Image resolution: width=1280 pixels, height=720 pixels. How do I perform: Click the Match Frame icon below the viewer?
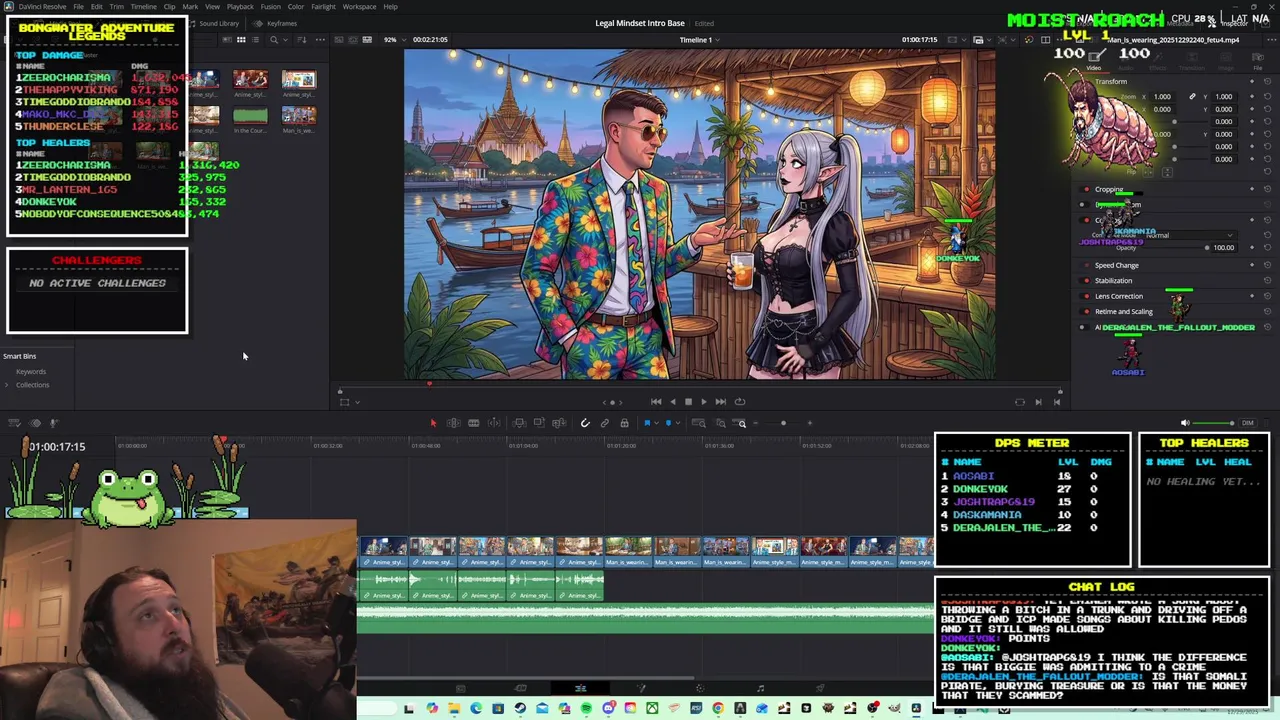1020,402
